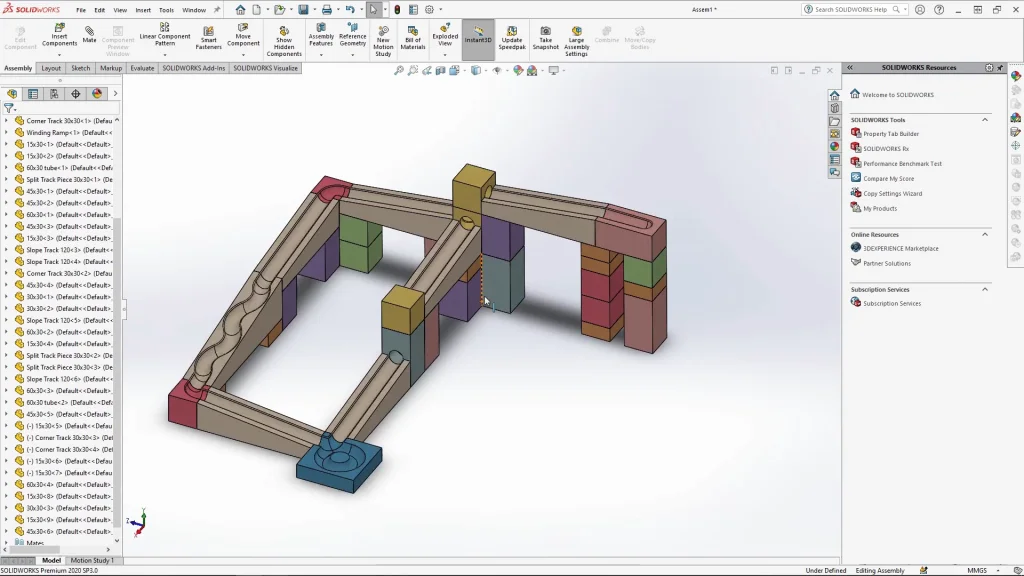1024x576 pixels.
Task: Open Large Assembly Settings
Action: click(x=576, y=38)
